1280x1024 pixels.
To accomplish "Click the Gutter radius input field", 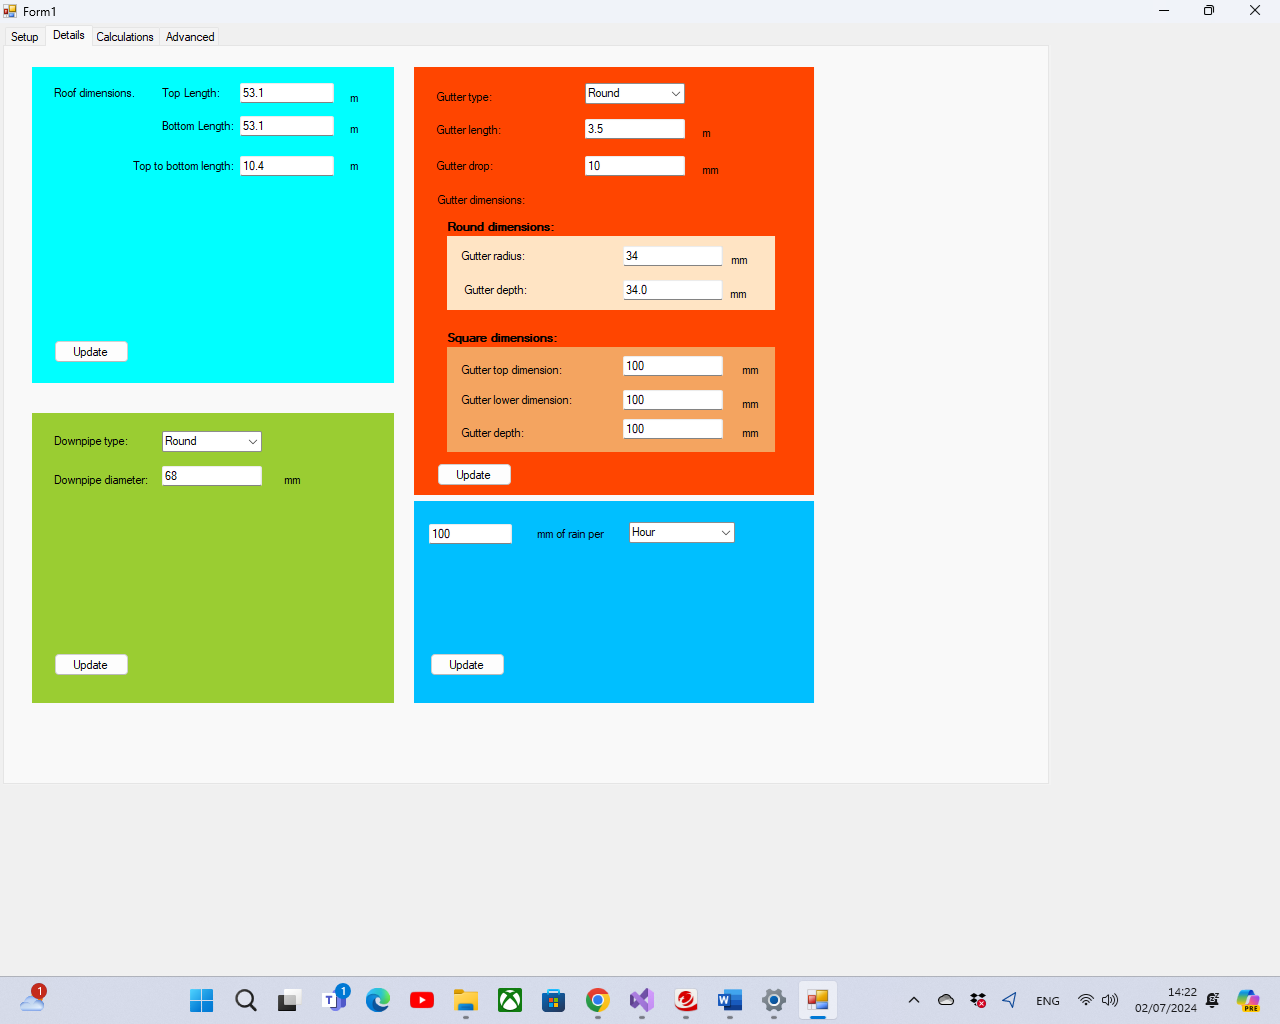I will point(672,256).
